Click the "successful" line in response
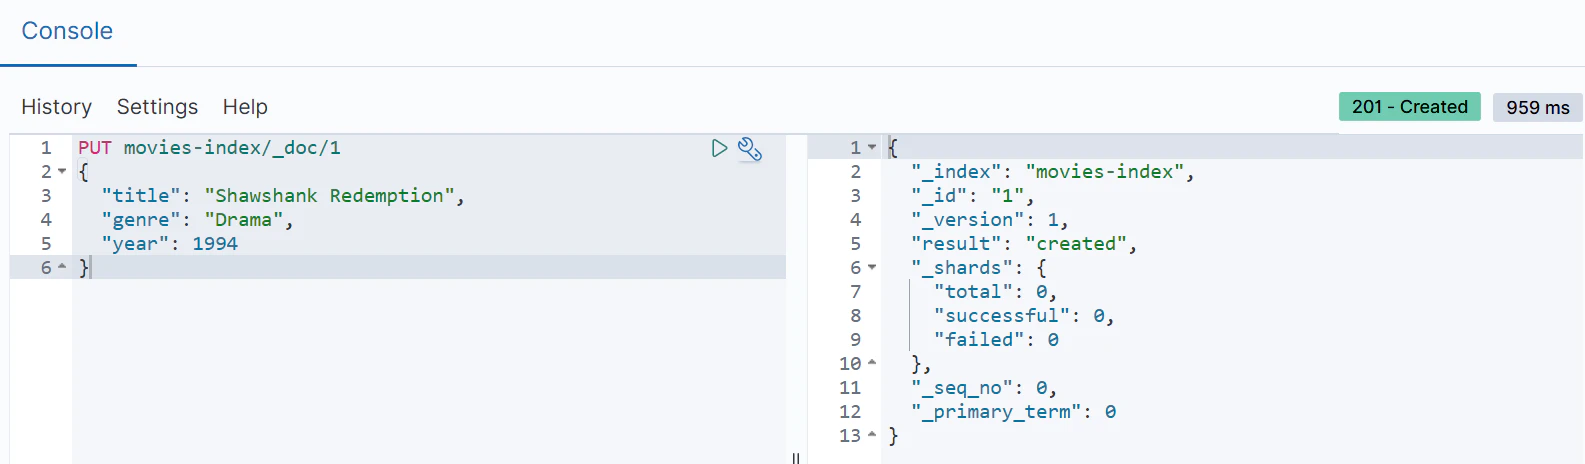This screenshot has width=1585, height=464. pyautogui.click(x=1024, y=316)
